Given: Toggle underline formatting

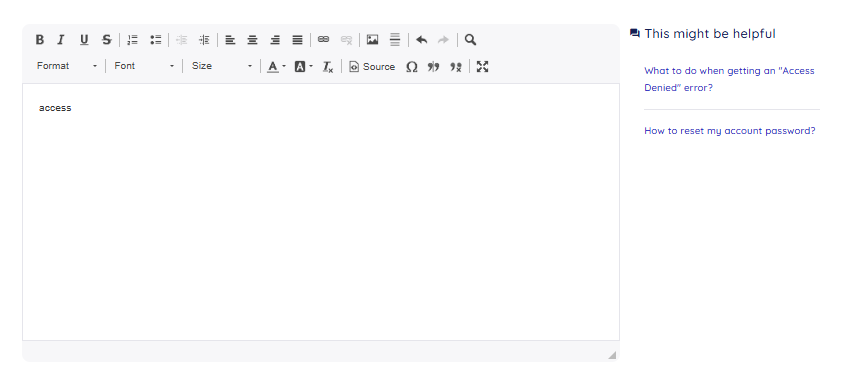Looking at the screenshot, I should [x=84, y=40].
